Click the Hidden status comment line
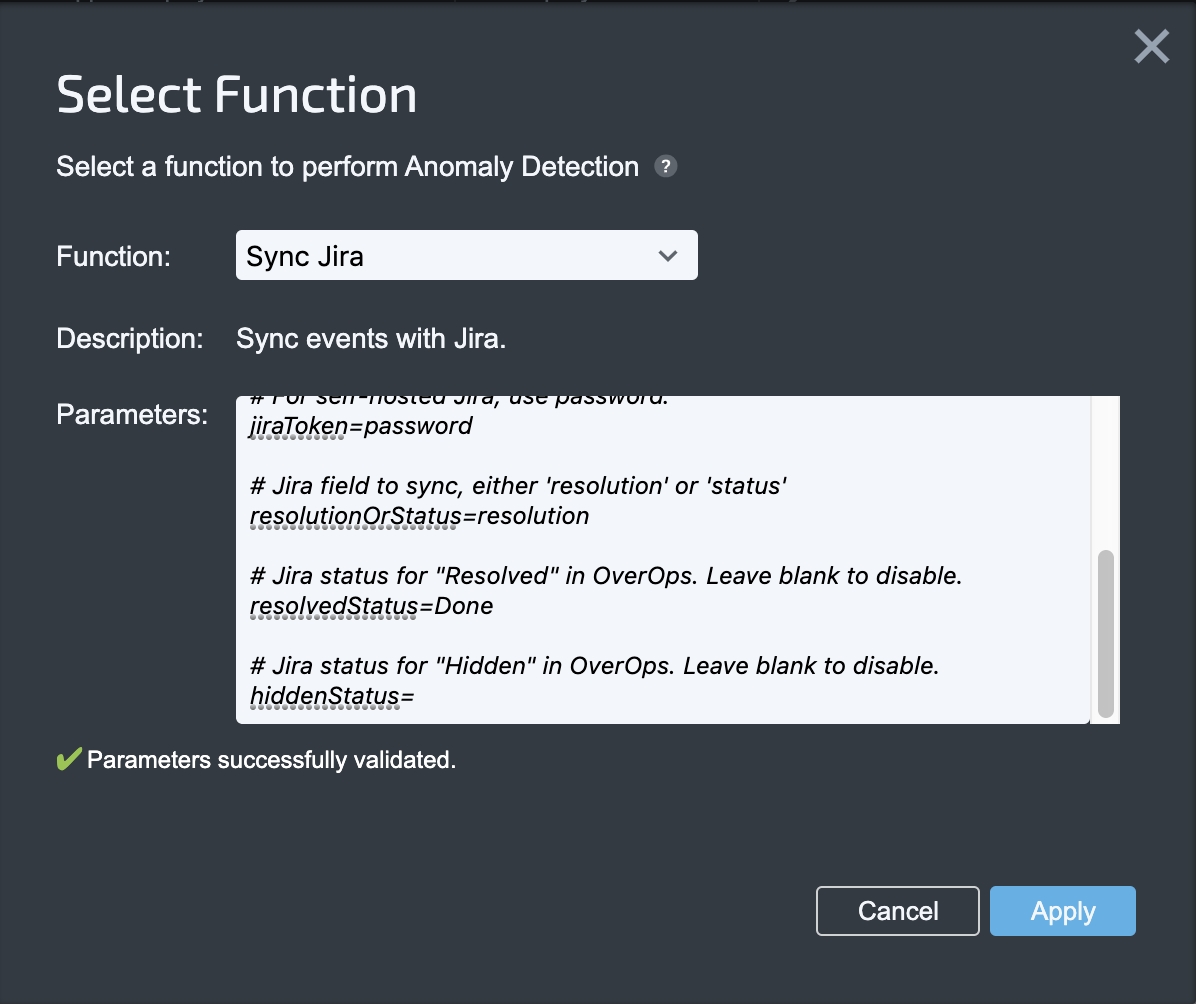Screen dimensions: 1196x1004 (594, 666)
